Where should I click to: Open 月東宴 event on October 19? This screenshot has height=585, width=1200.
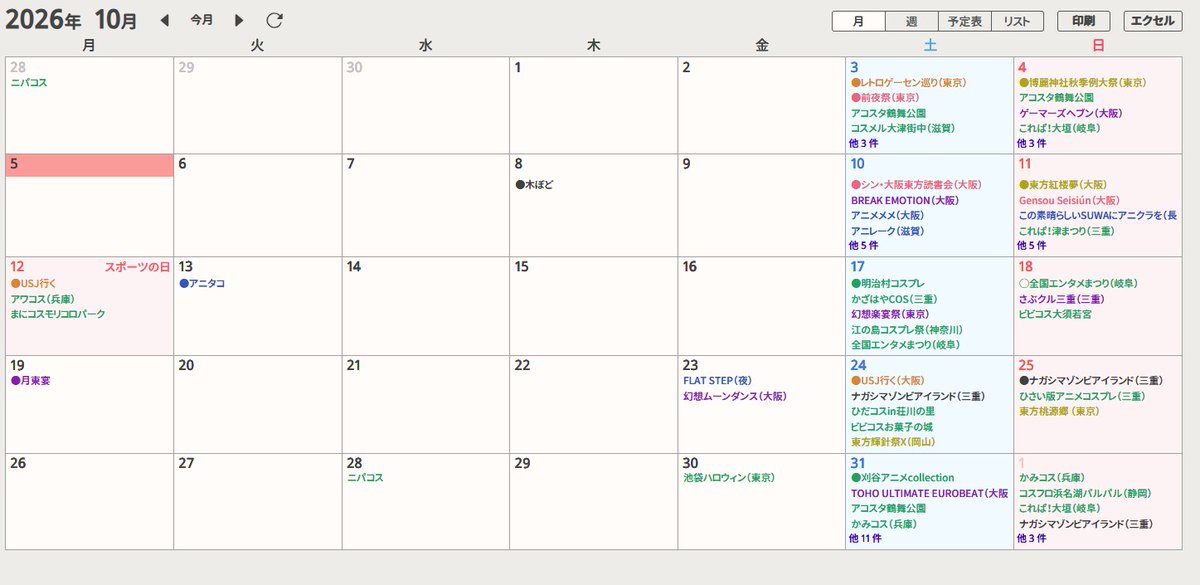[x=30, y=381]
